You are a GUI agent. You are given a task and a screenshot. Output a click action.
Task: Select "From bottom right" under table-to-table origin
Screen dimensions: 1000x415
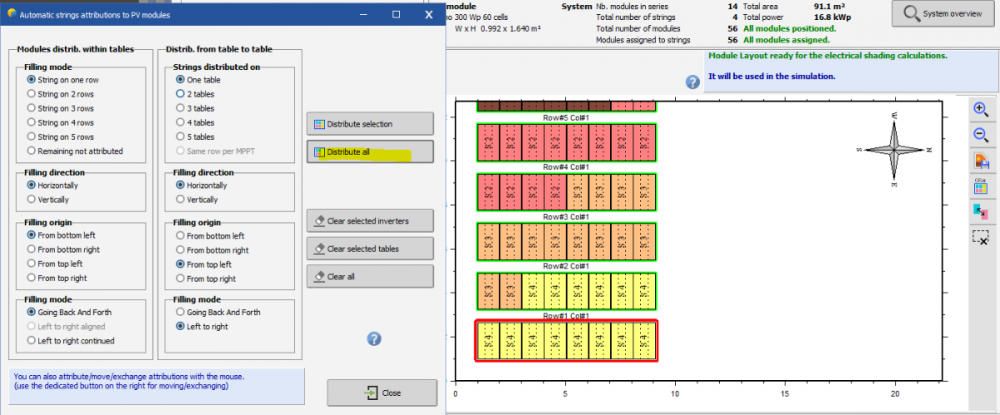point(180,250)
